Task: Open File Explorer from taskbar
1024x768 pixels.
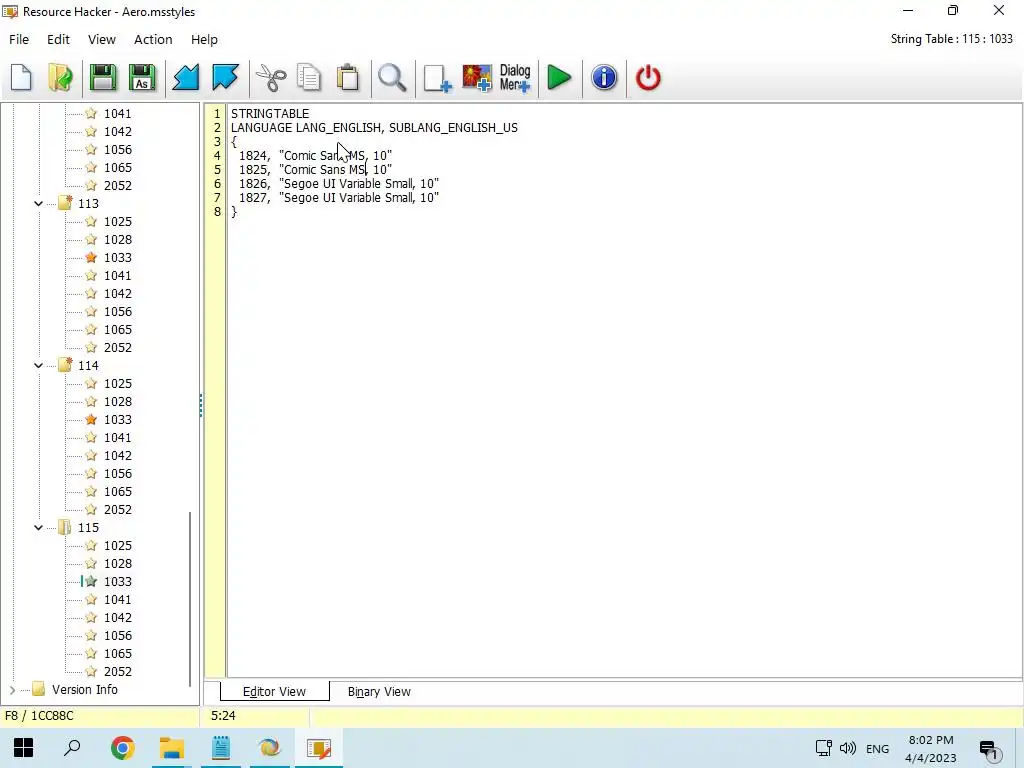Action: pyautogui.click(x=172, y=748)
